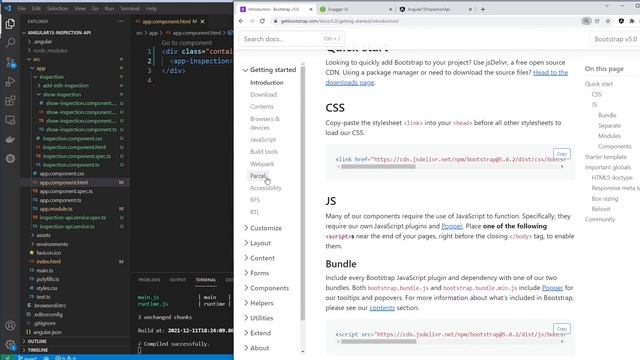
Task: Open the Download docs page link
Action: 263,95
